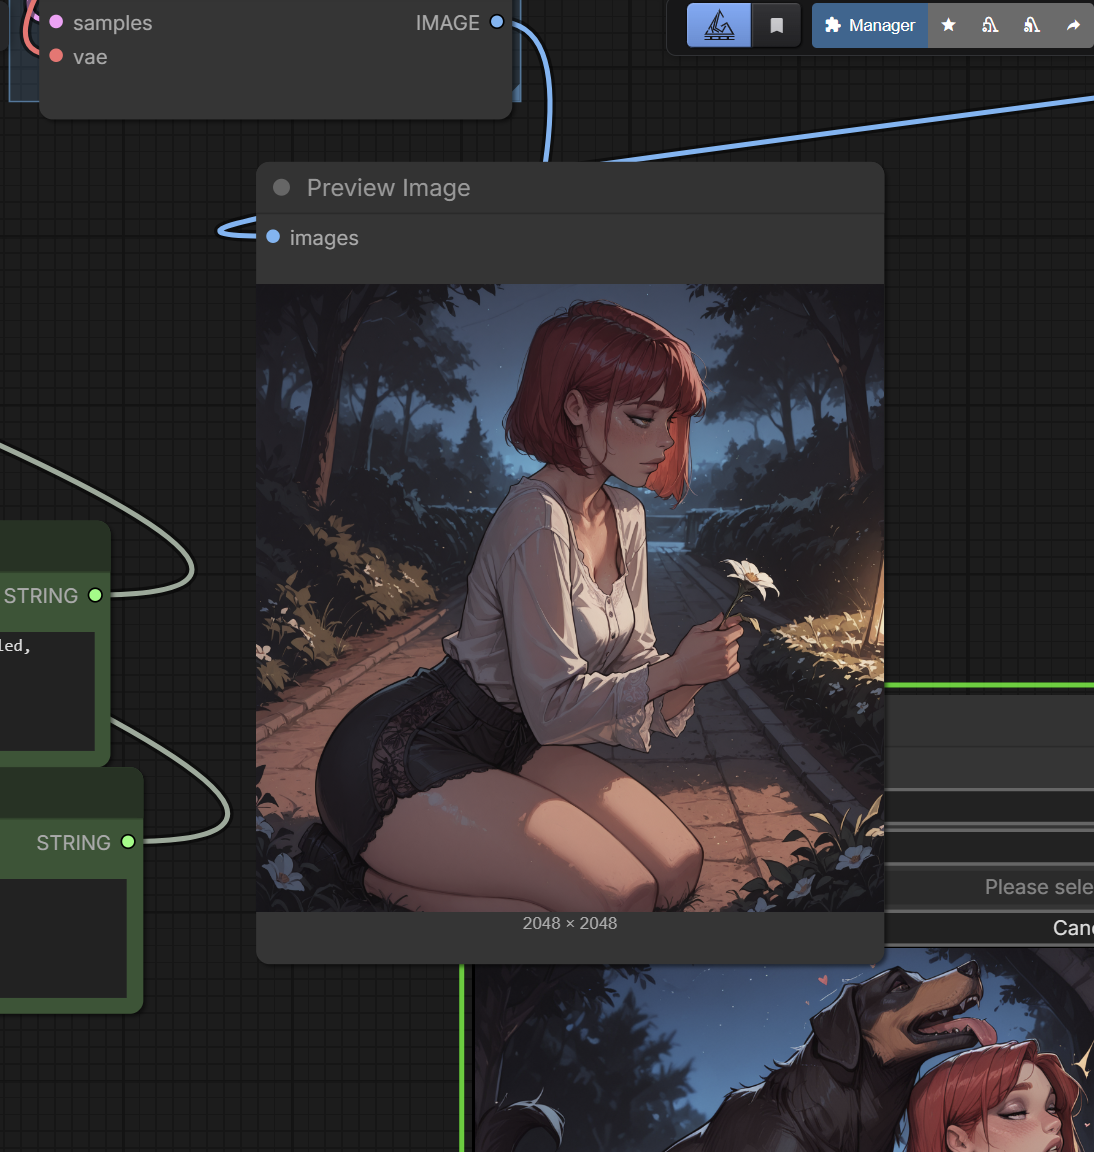Click the pink 'samples' input socket
The image size is (1094, 1152).
(56, 22)
